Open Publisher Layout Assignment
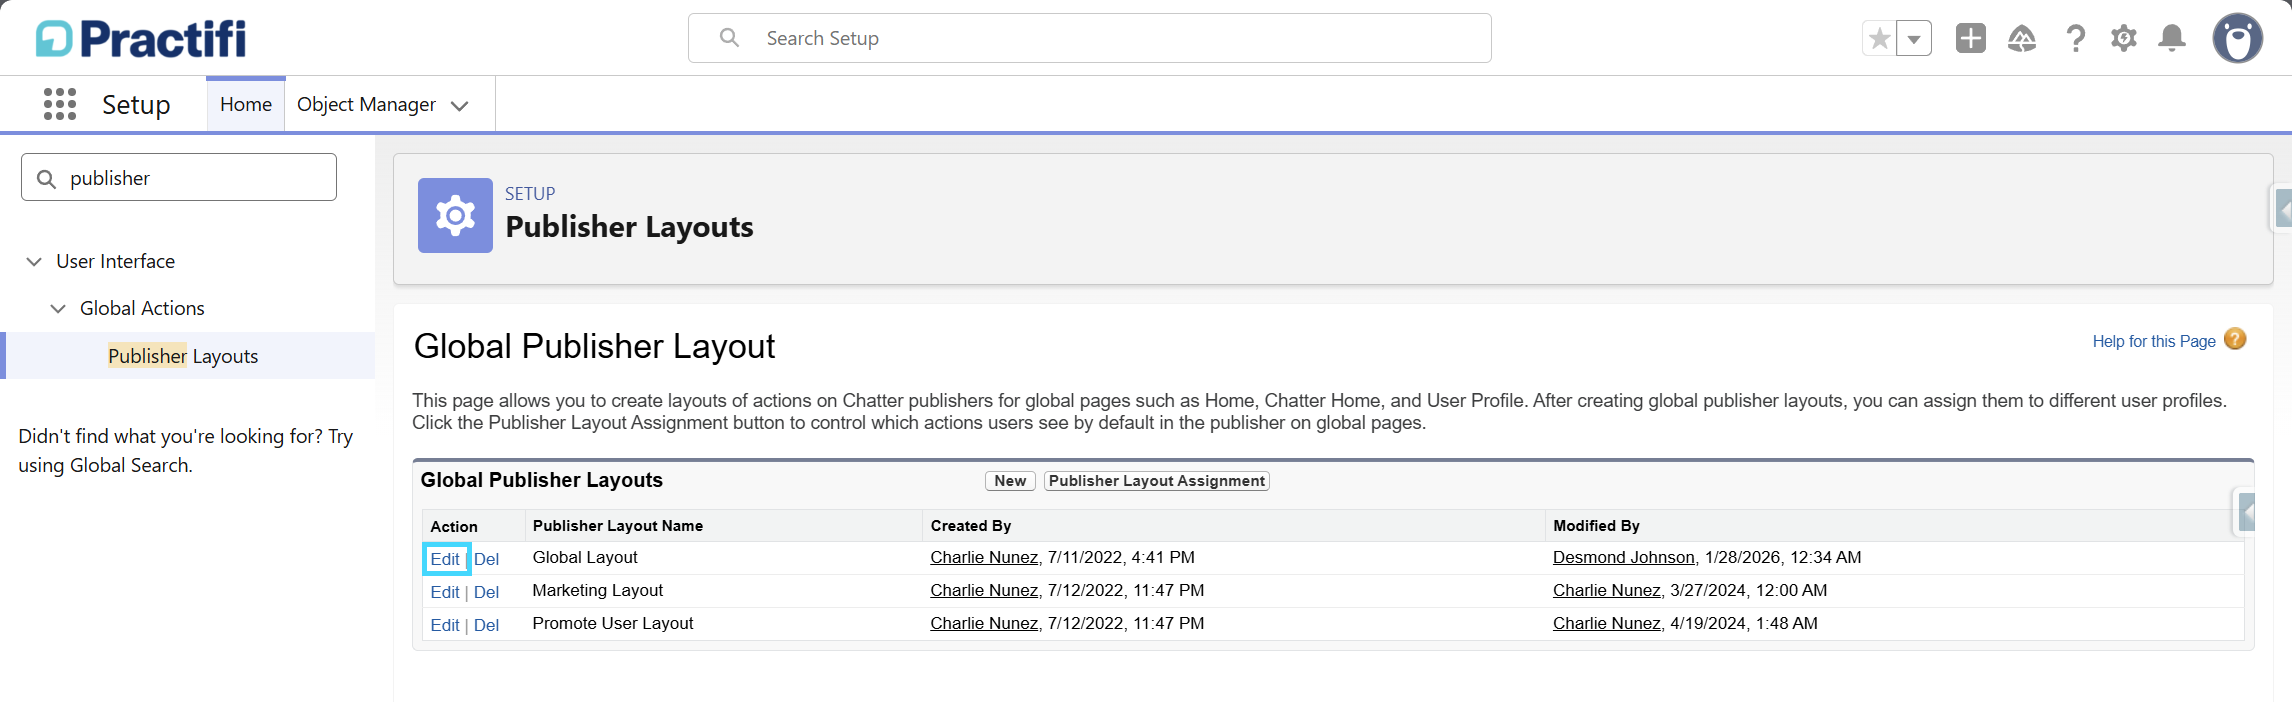Viewport: 2292px width, 702px height. click(1157, 481)
